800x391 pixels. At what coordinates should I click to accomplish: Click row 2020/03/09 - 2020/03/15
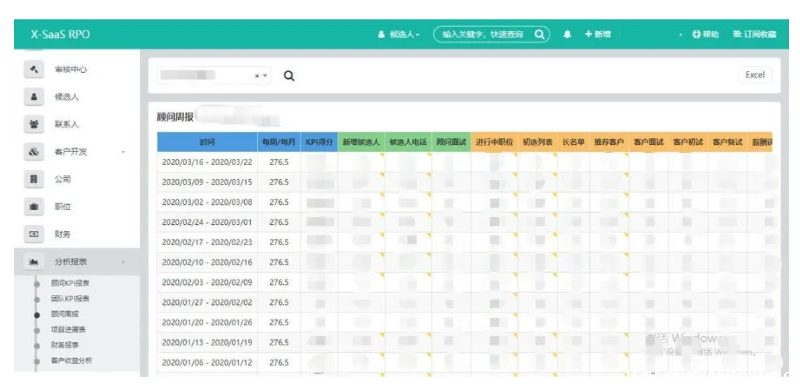[464, 182]
